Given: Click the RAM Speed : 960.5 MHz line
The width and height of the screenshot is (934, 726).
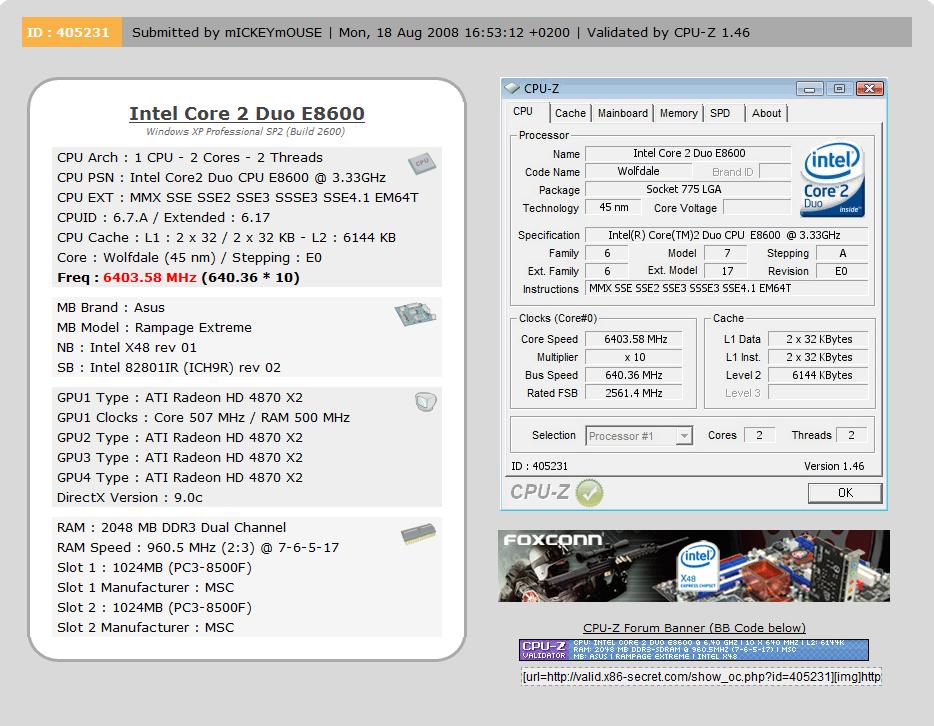Looking at the screenshot, I should (198, 547).
